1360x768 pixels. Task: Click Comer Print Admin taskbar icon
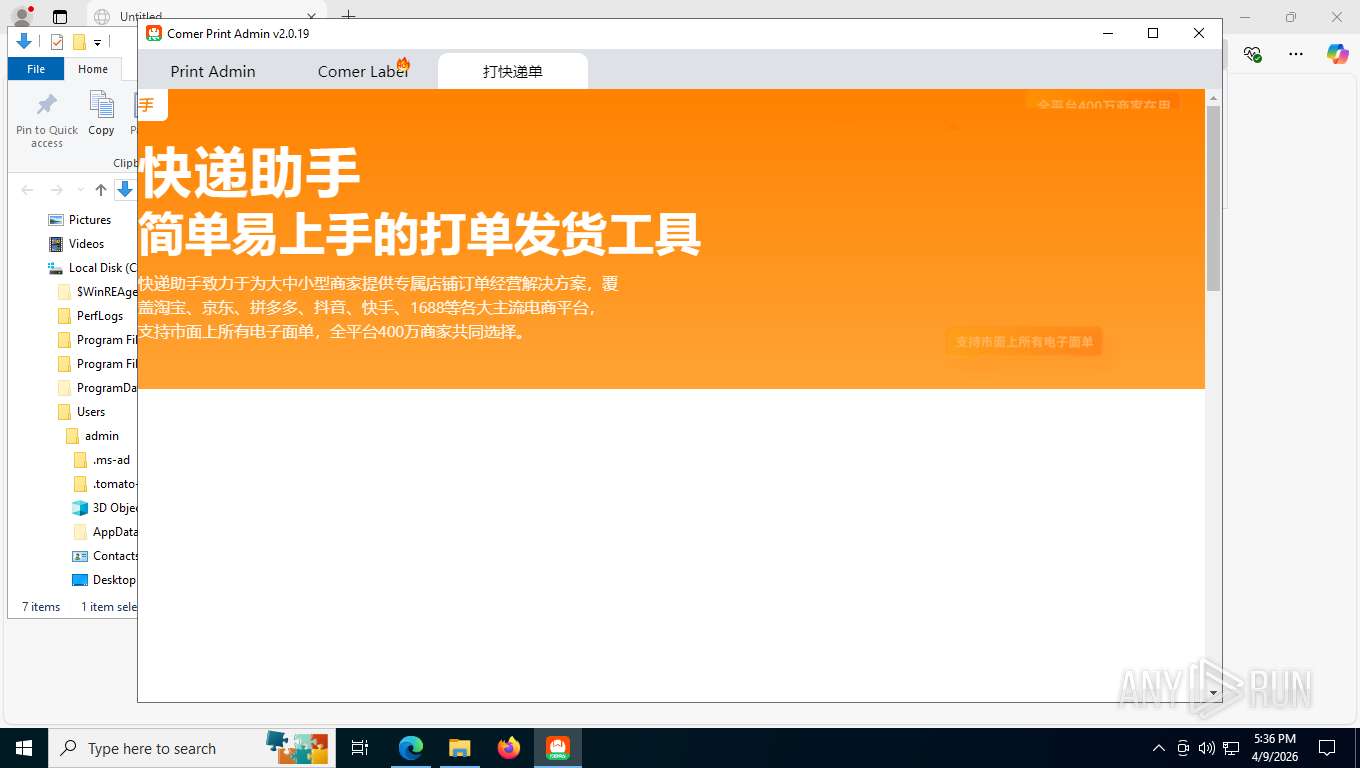tap(557, 748)
